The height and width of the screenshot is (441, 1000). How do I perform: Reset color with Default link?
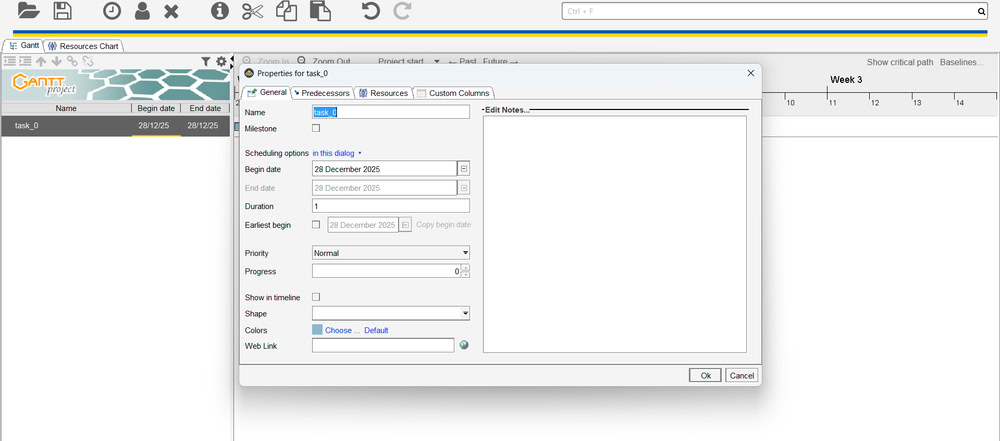pos(376,330)
